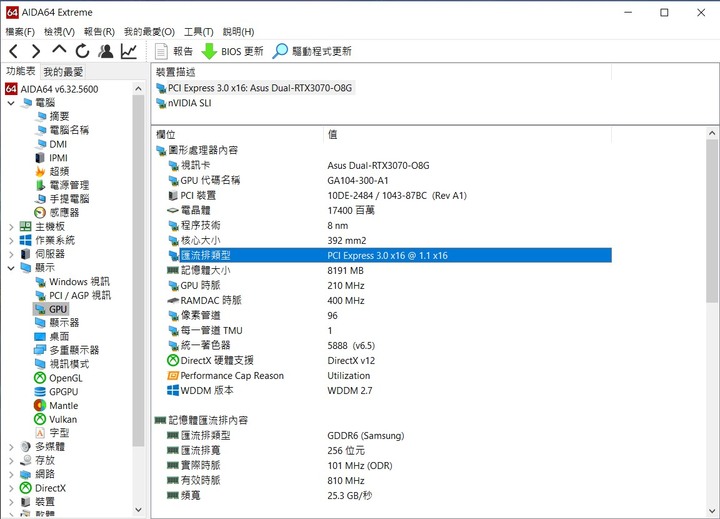Image resolution: width=720 pixels, height=519 pixels.
Task: Select the 電源管理 tree icon
Action: click(40, 186)
